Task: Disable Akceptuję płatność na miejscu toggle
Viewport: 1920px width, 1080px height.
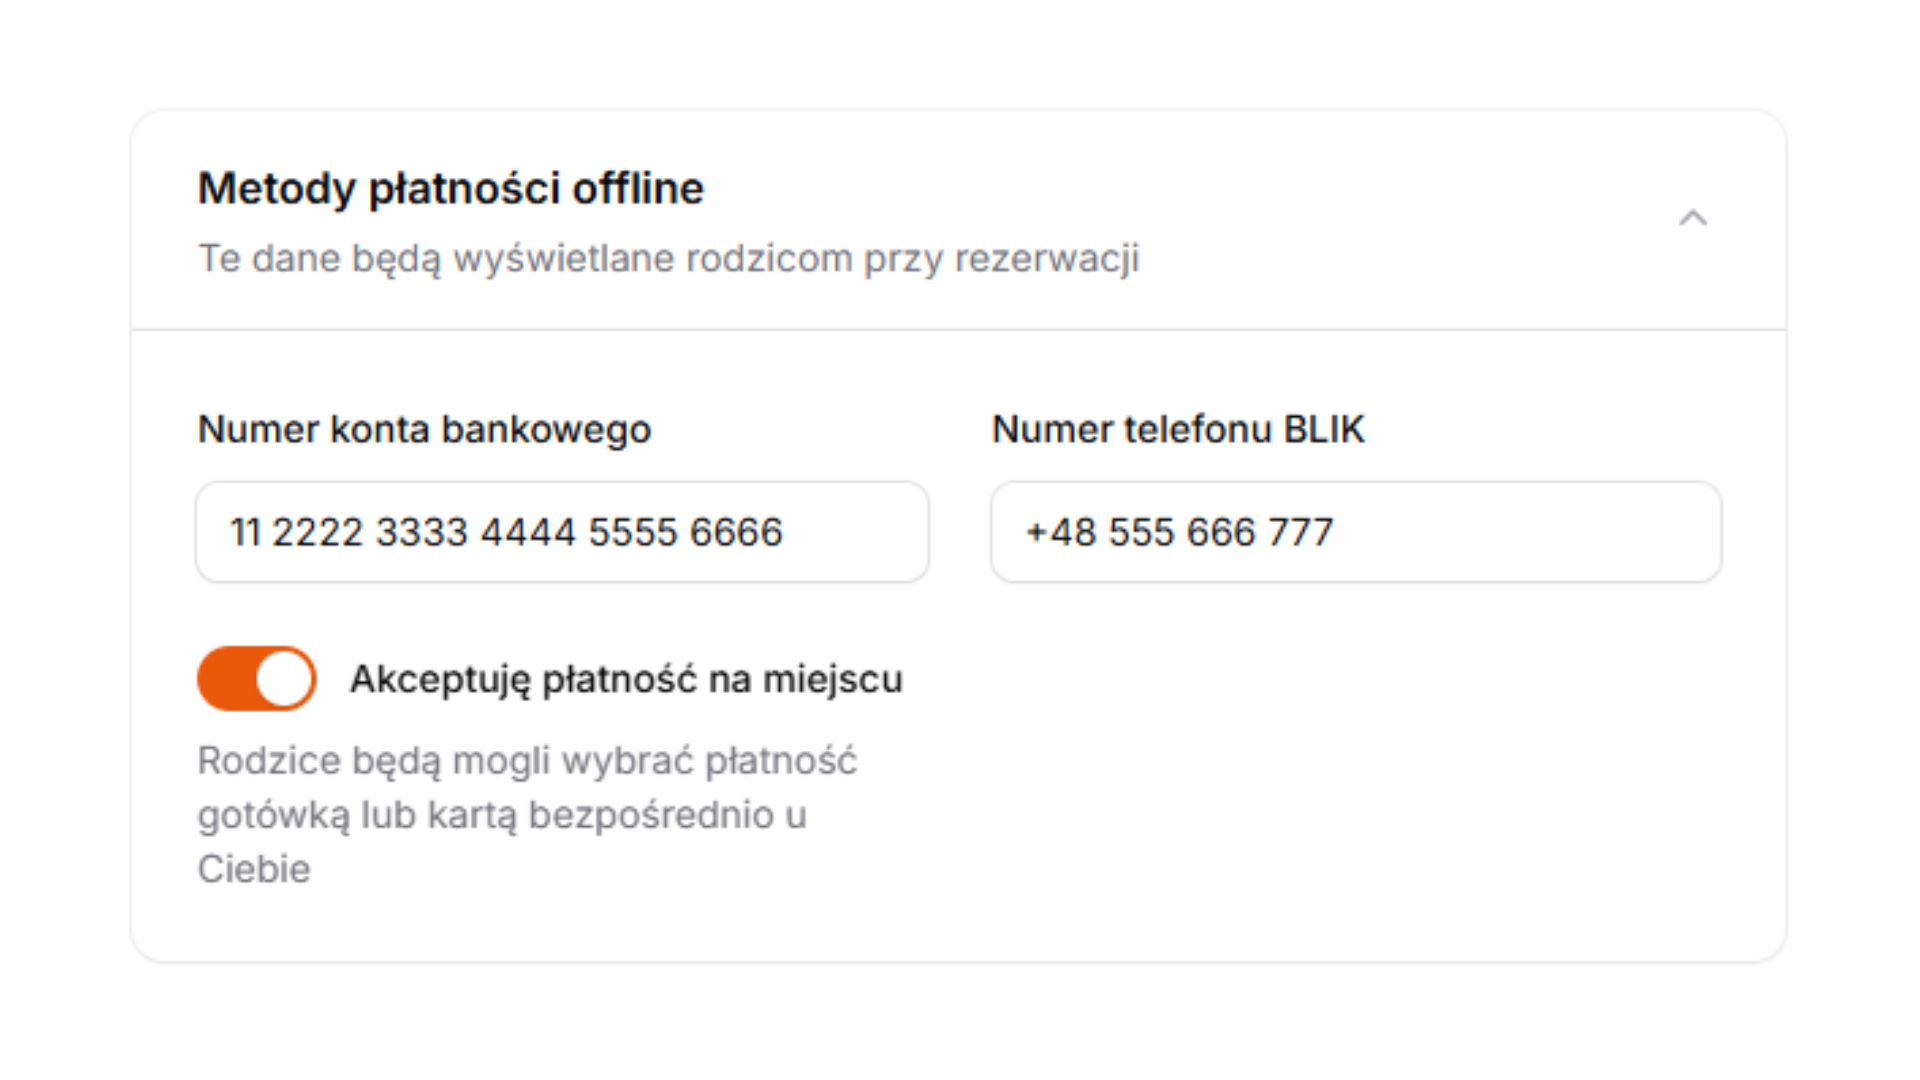Action: pos(256,678)
